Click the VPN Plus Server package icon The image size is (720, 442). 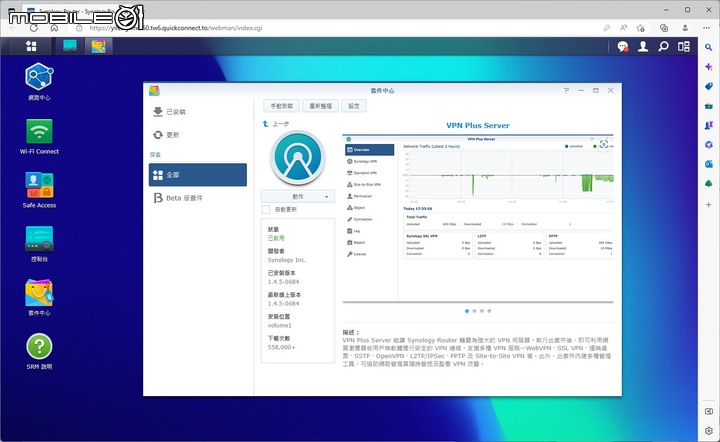[x=298, y=158]
